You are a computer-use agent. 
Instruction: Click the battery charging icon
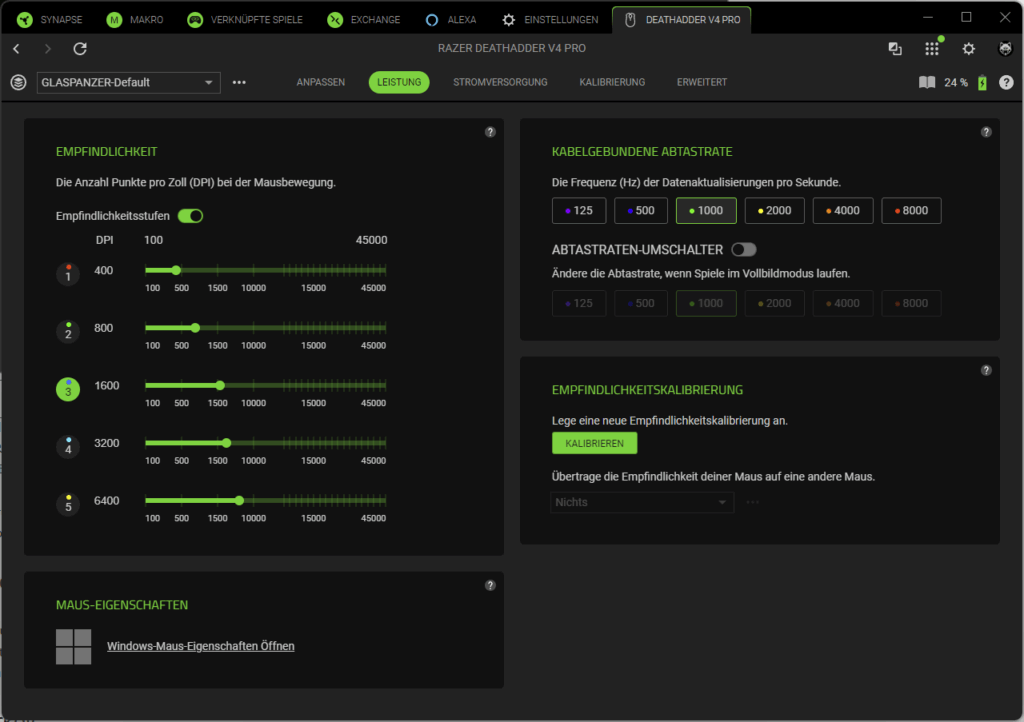[x=982, y=82]
